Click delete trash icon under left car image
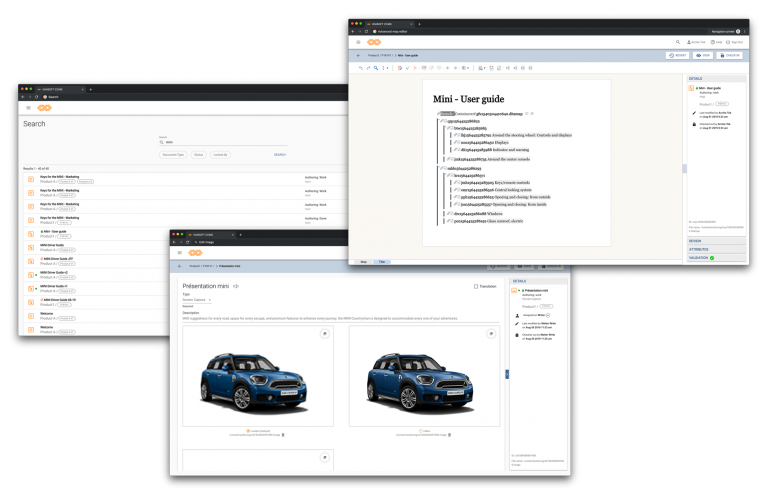The height and width of the screenshot is (492, 768). click(x=283, y=435)
